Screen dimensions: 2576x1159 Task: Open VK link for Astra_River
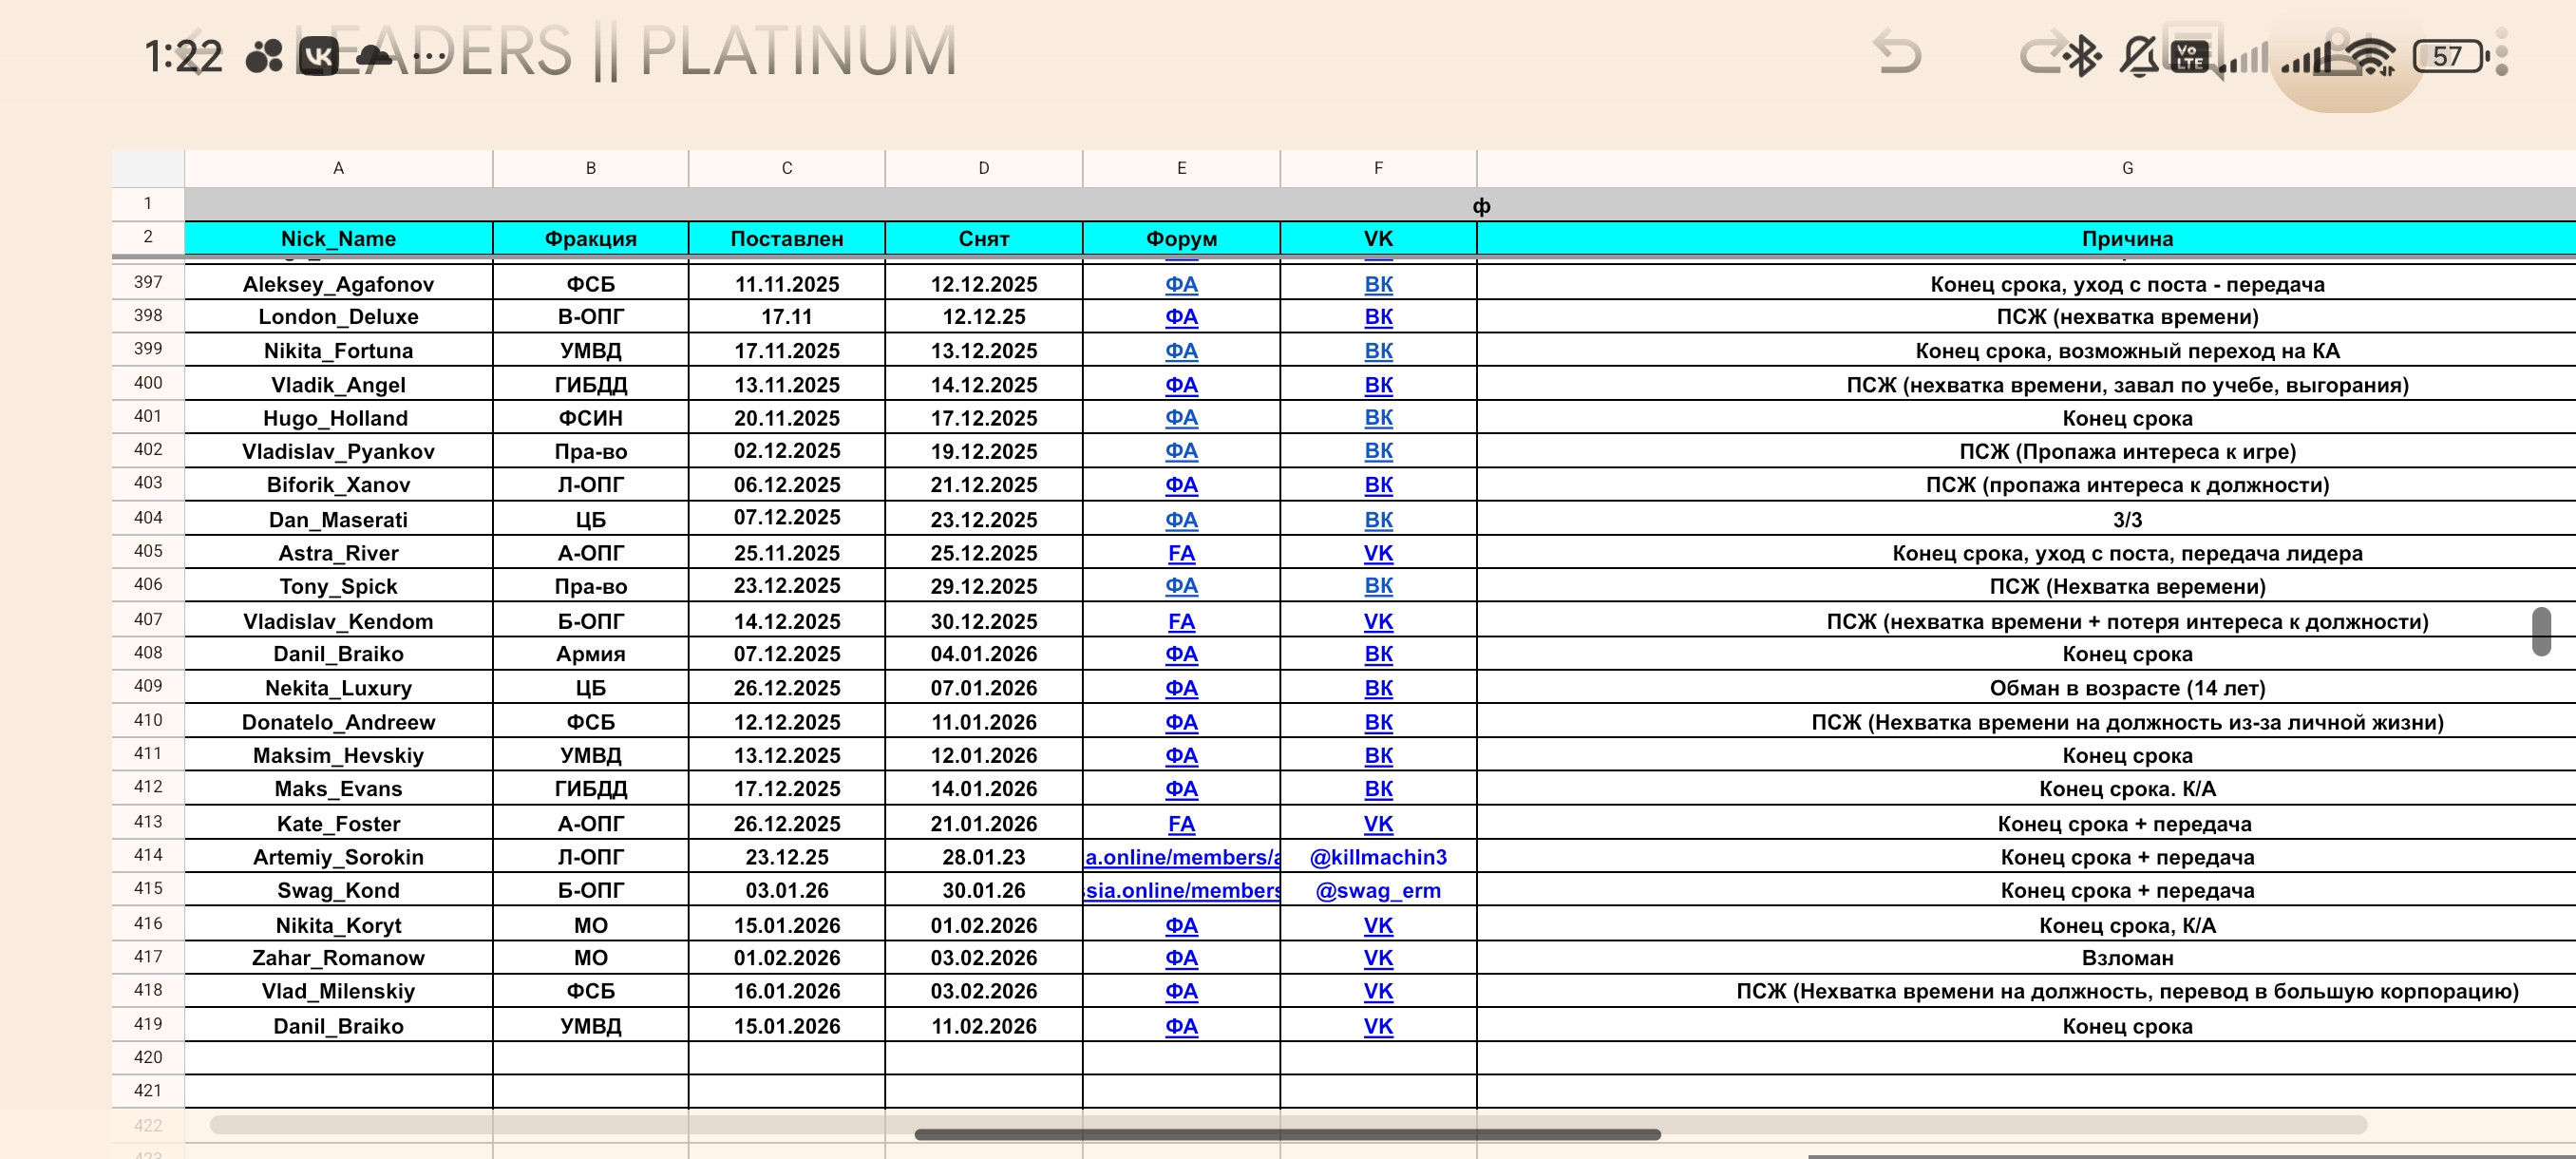(x=1378, y=553)
